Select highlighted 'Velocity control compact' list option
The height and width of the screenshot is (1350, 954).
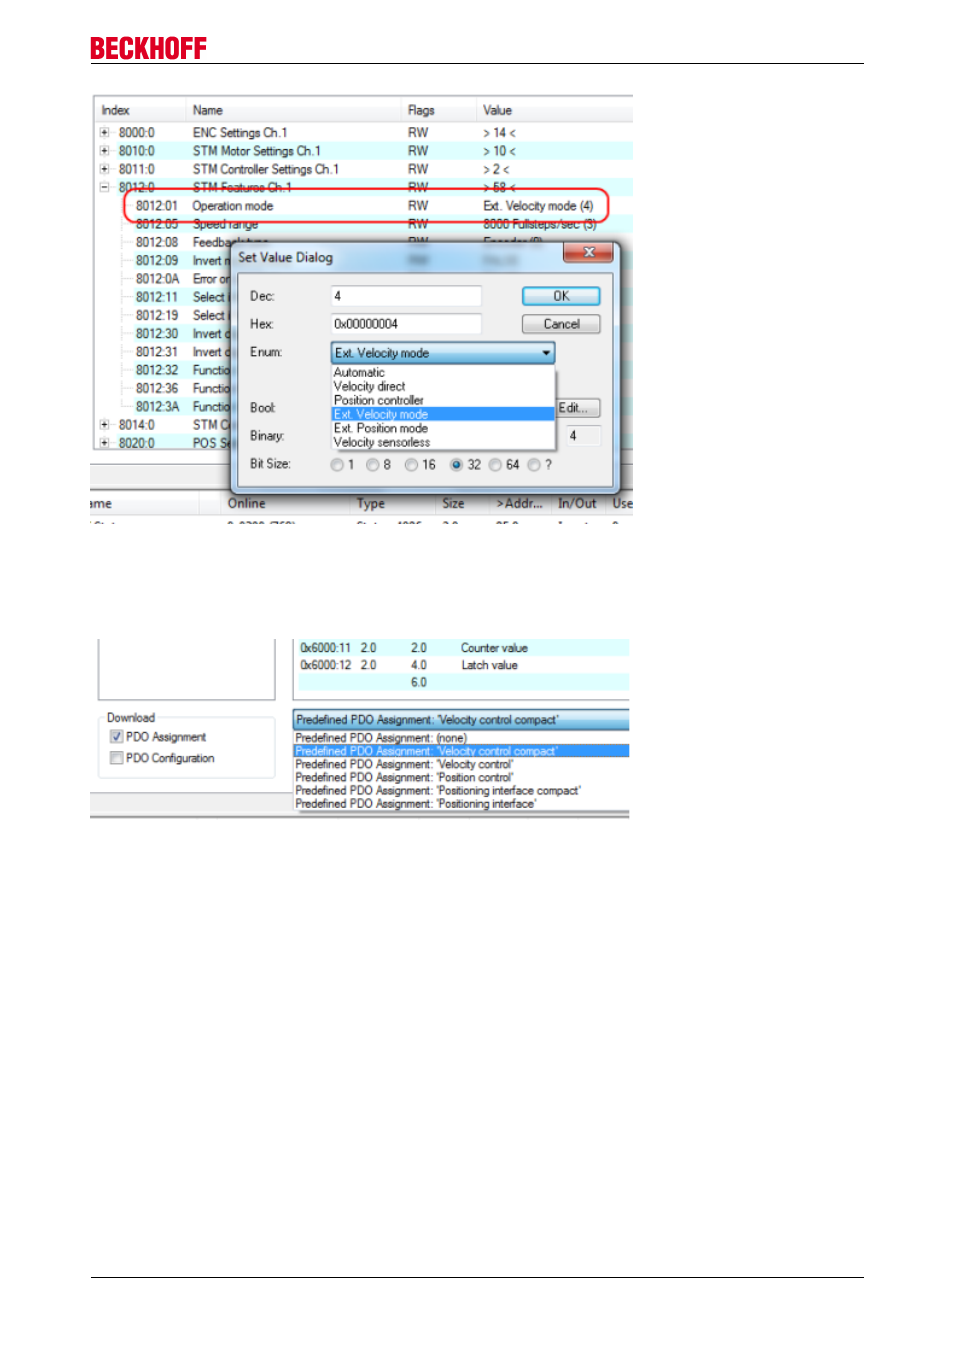pyautogui.click(x=461, y=751)
